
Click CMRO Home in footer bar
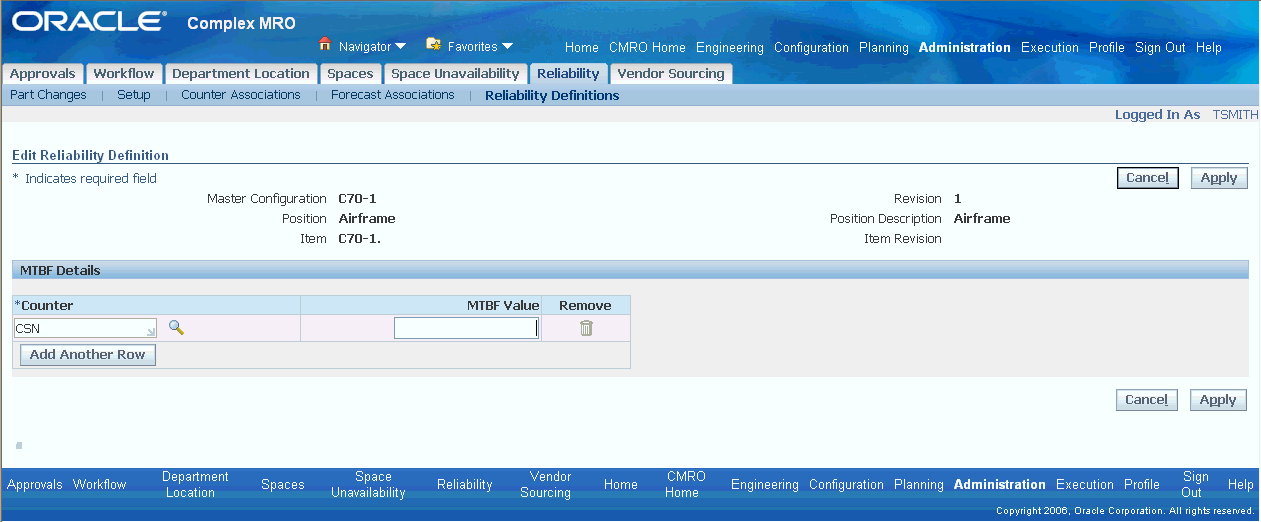(686, 484)
